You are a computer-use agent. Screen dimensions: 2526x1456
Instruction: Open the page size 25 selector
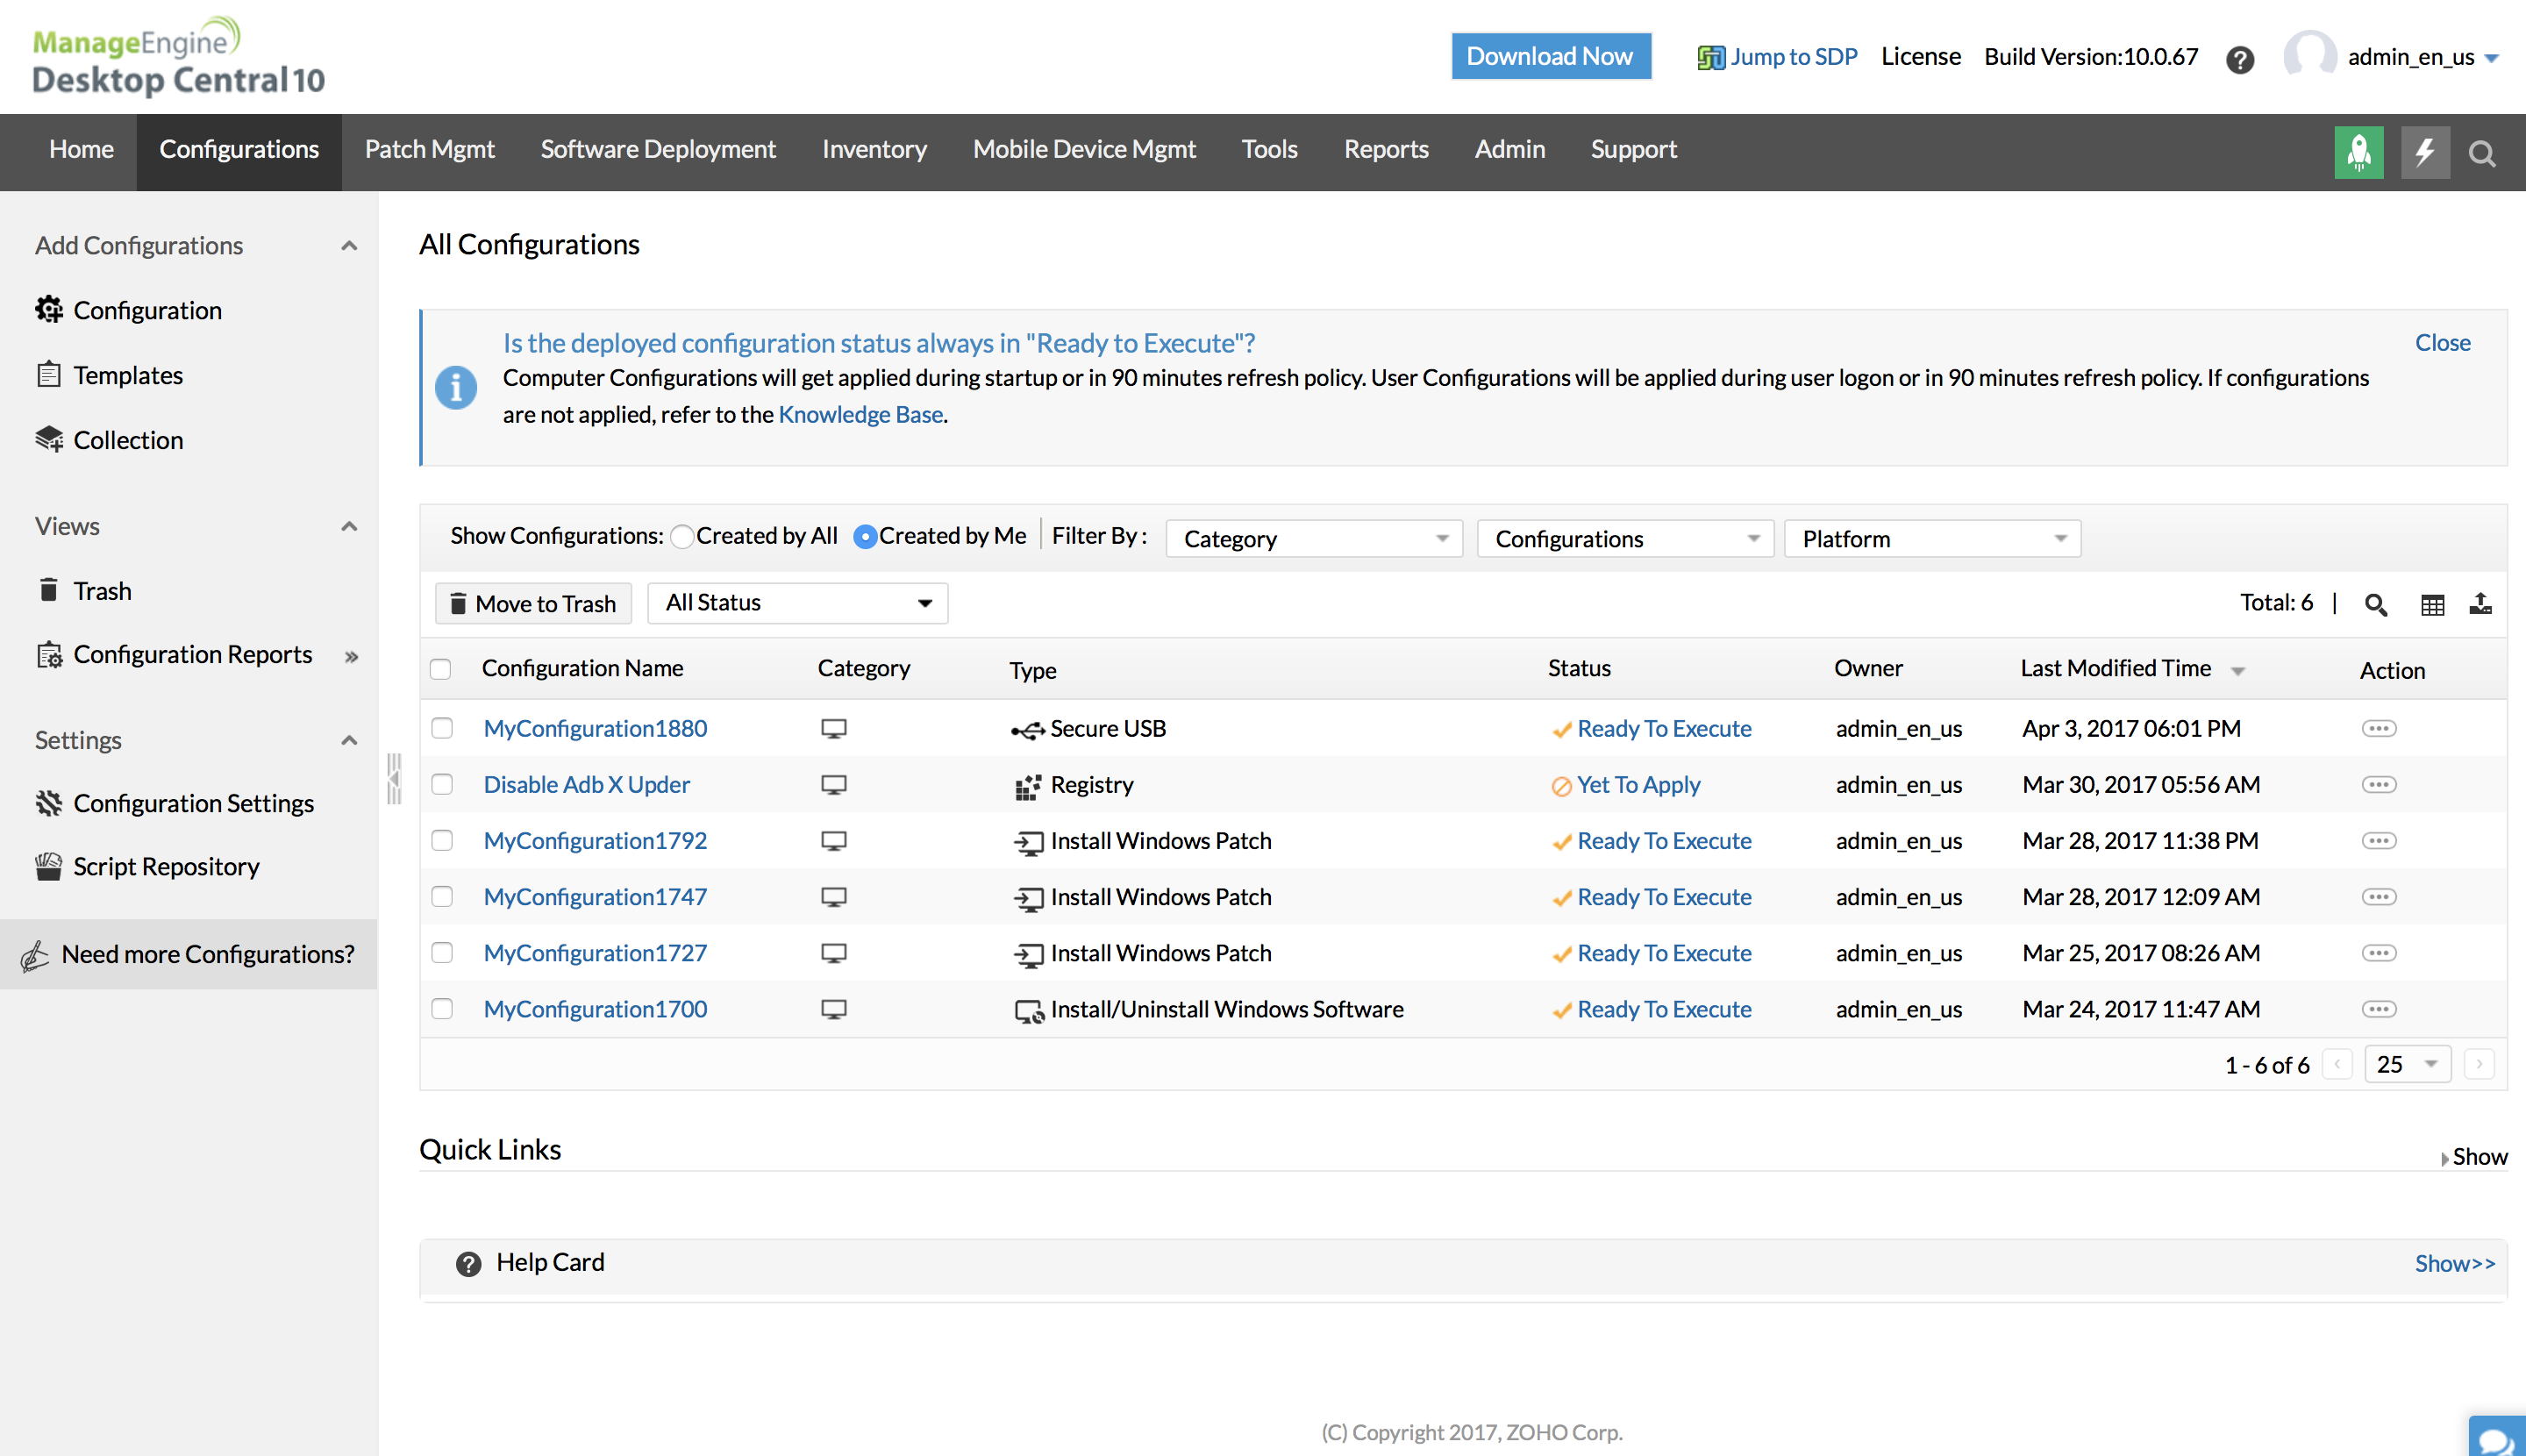[2406, 1064]
